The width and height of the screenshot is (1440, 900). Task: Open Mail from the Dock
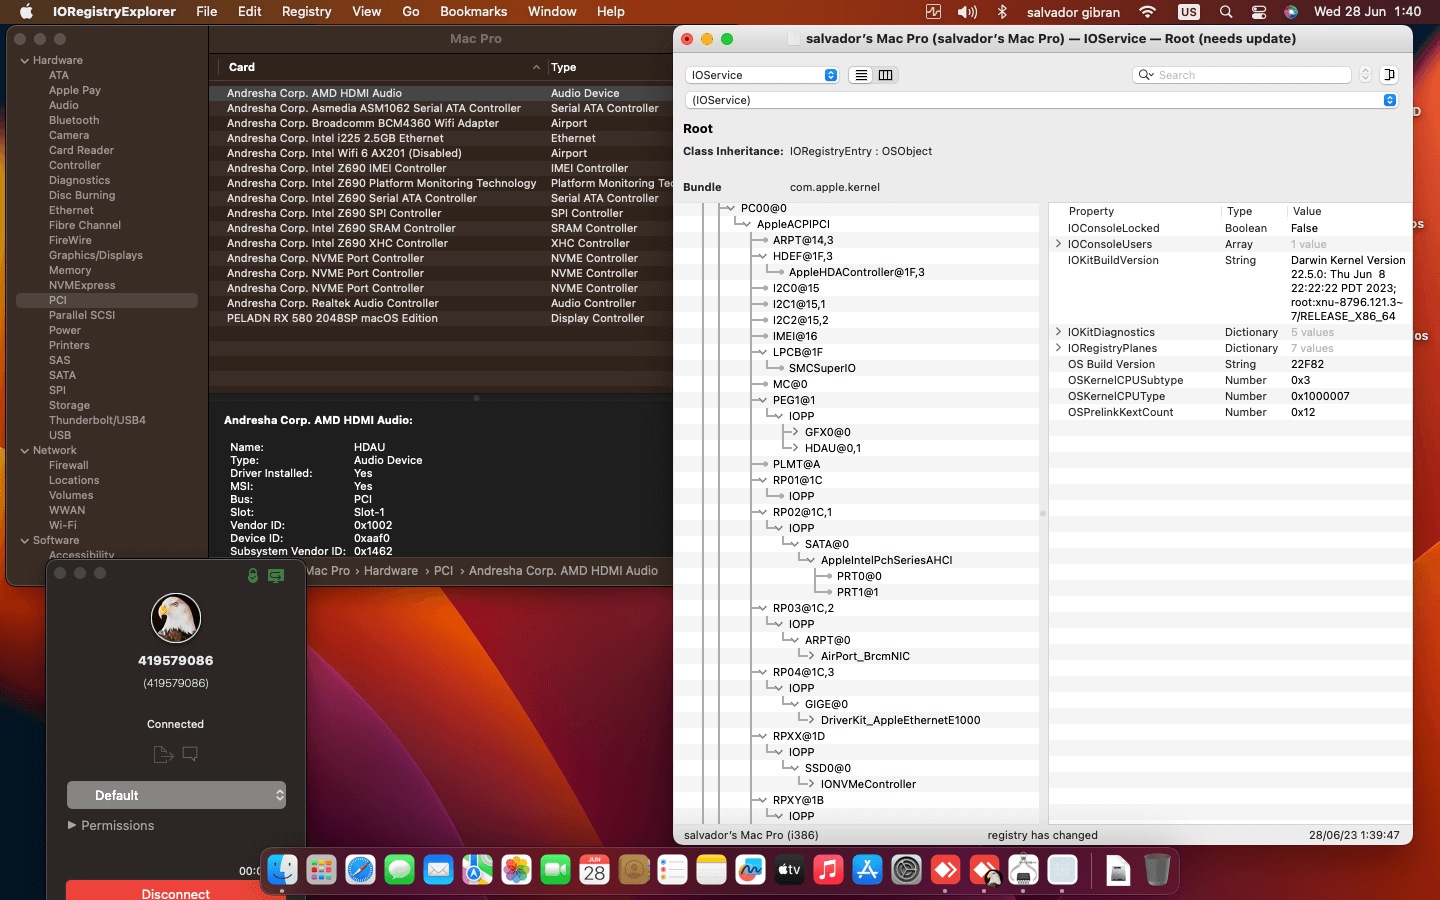tap(438, 870)
